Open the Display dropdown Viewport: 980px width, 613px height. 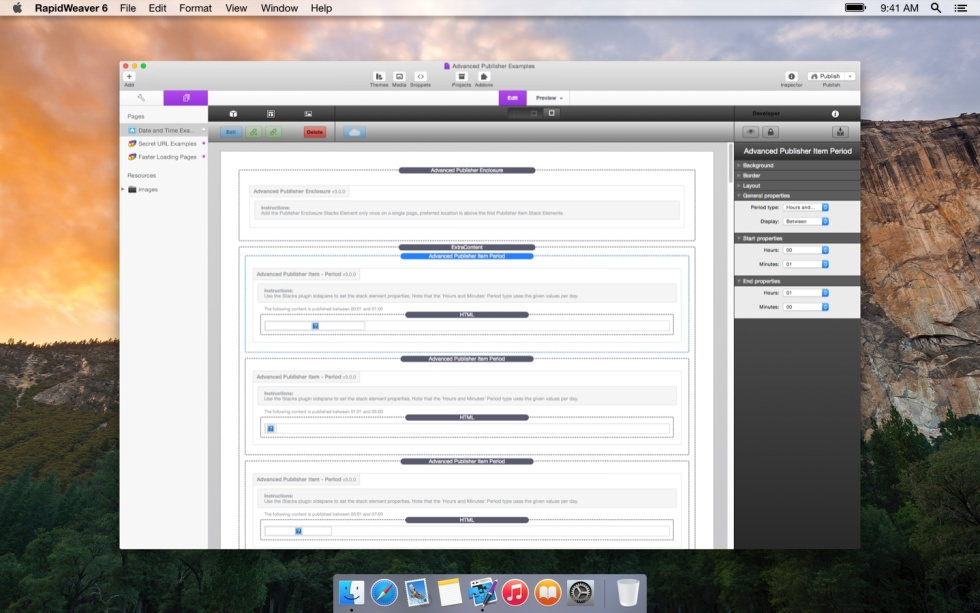click(x=806, y=221)
